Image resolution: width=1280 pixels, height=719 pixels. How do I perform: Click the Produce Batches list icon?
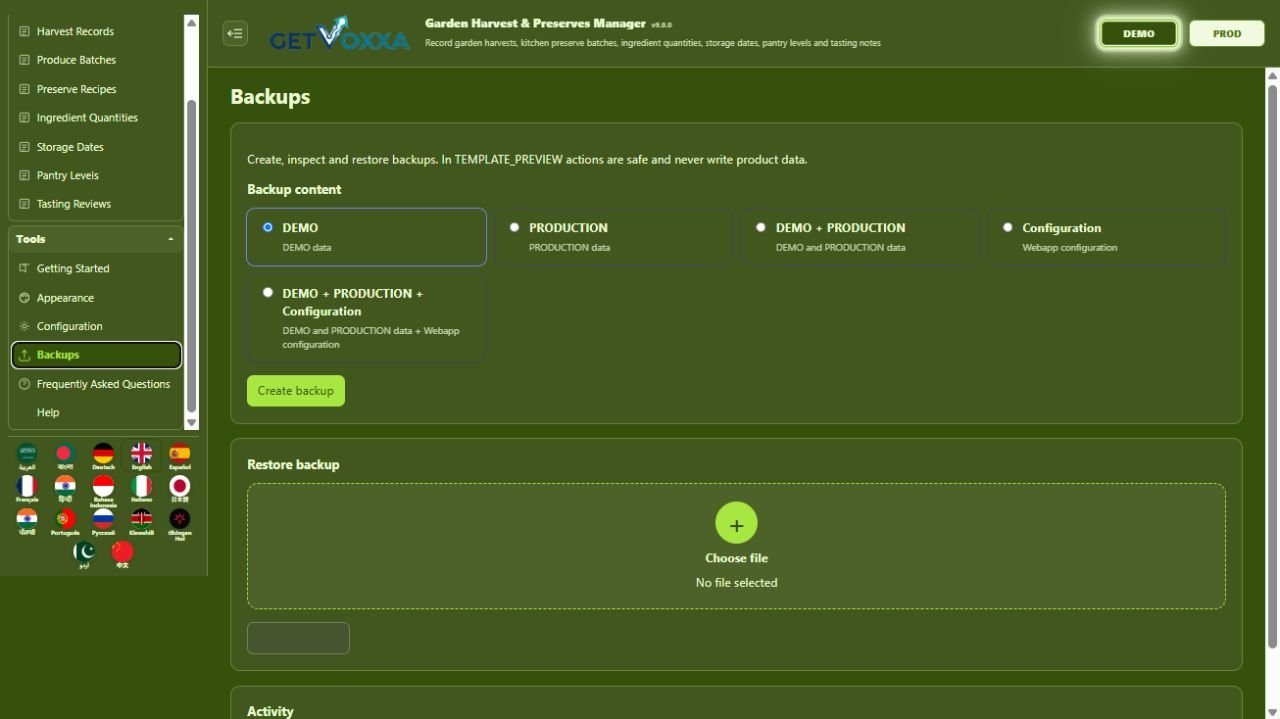[x=25, y=60]
